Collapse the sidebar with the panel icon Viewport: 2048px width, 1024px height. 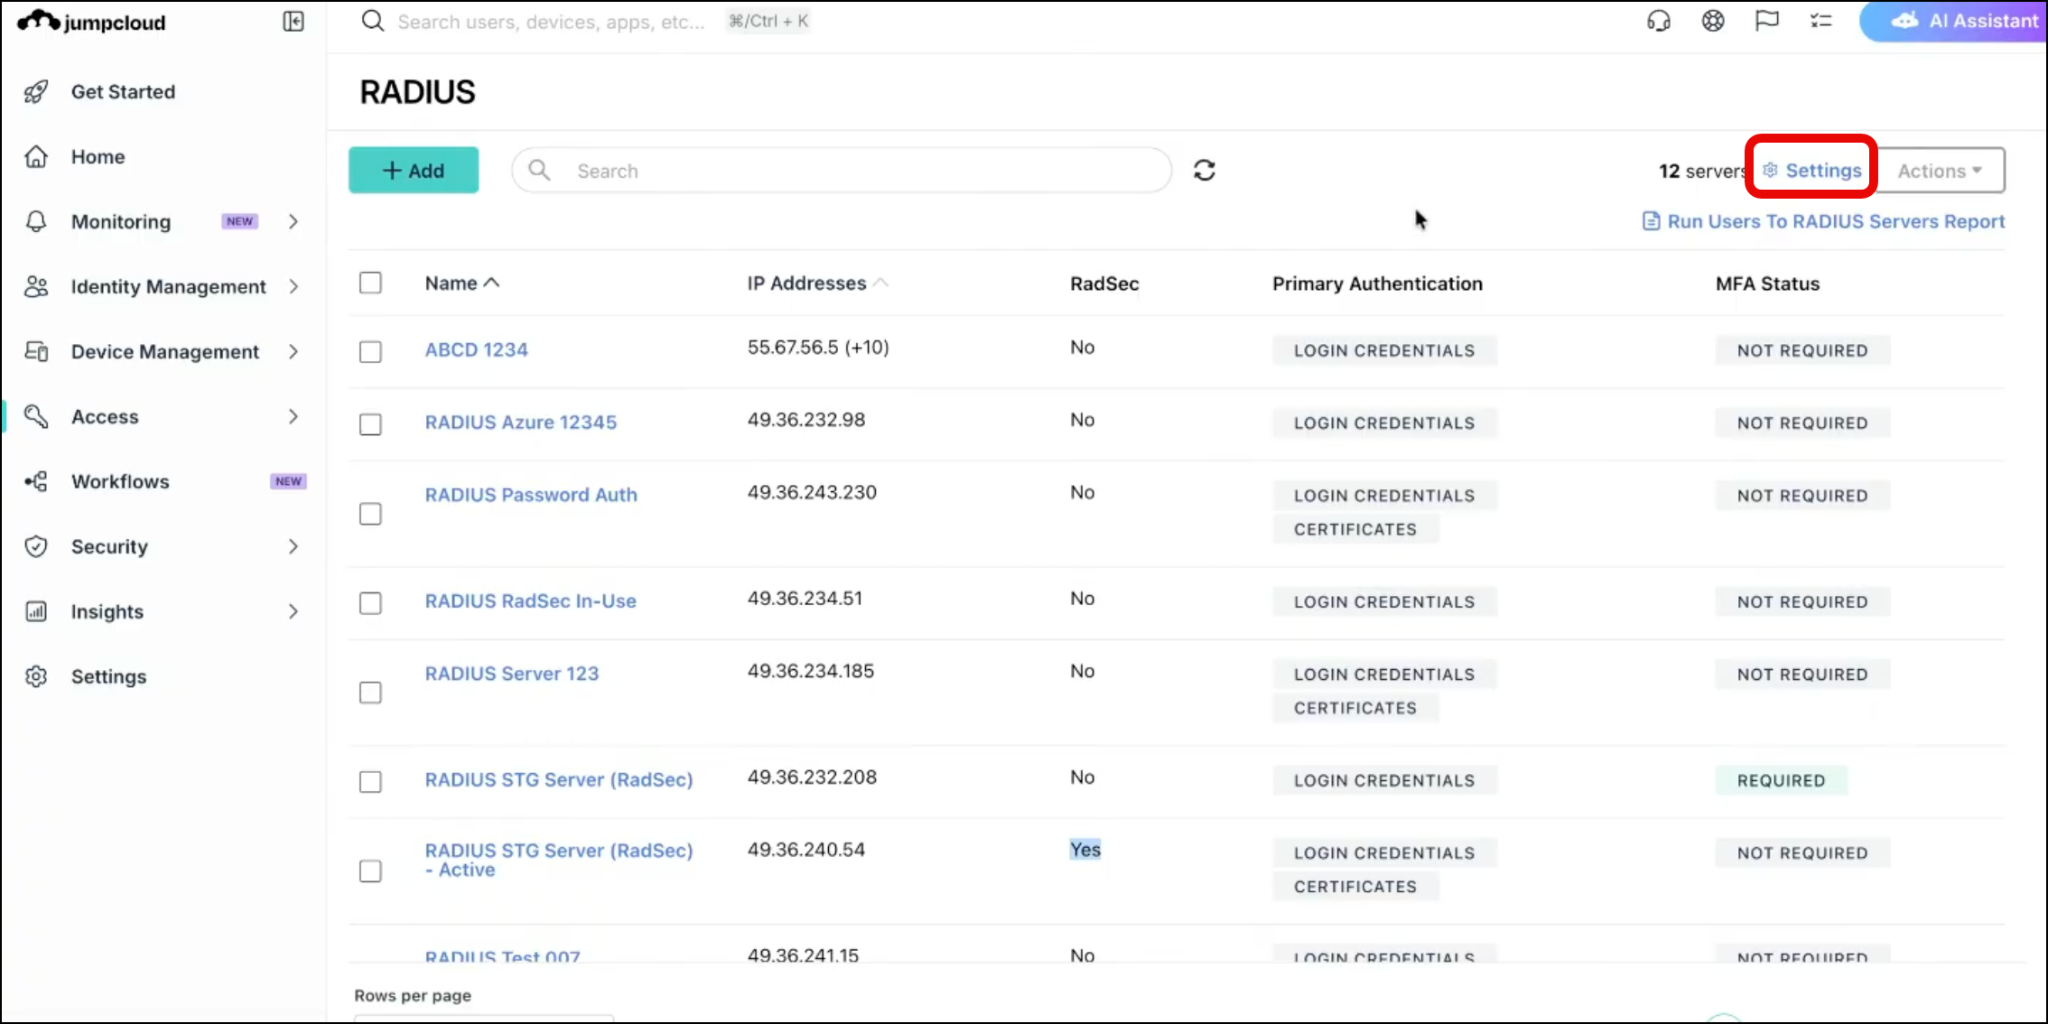(x=293, y=21)
